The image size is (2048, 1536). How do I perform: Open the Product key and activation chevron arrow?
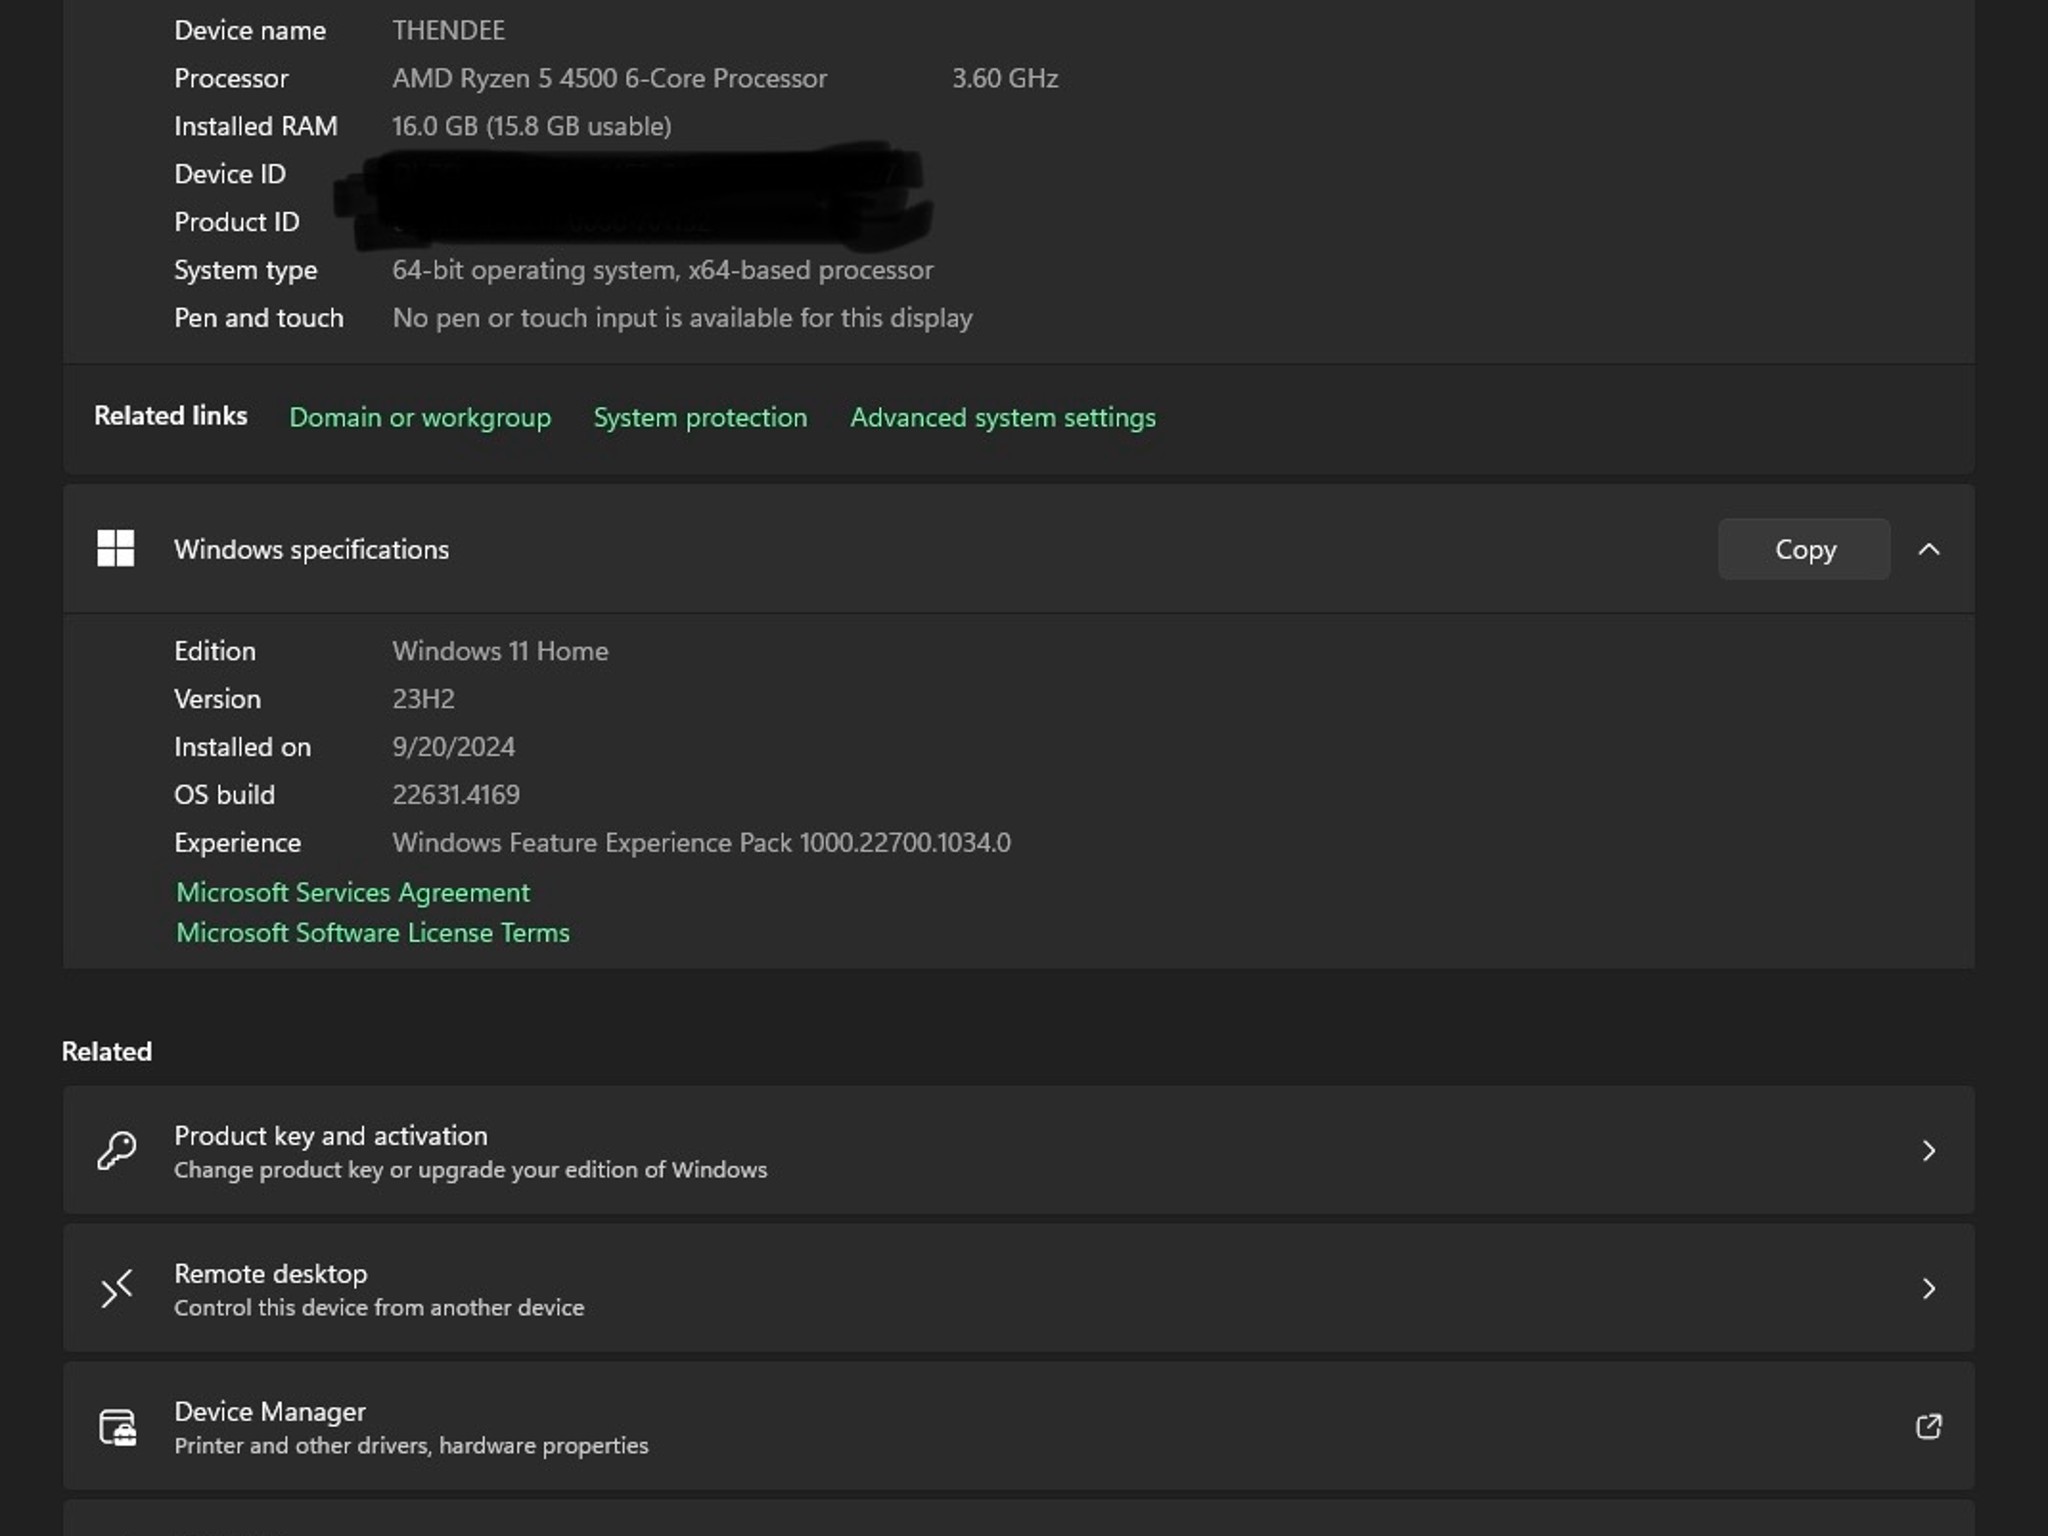[x=1928, y=1150]
